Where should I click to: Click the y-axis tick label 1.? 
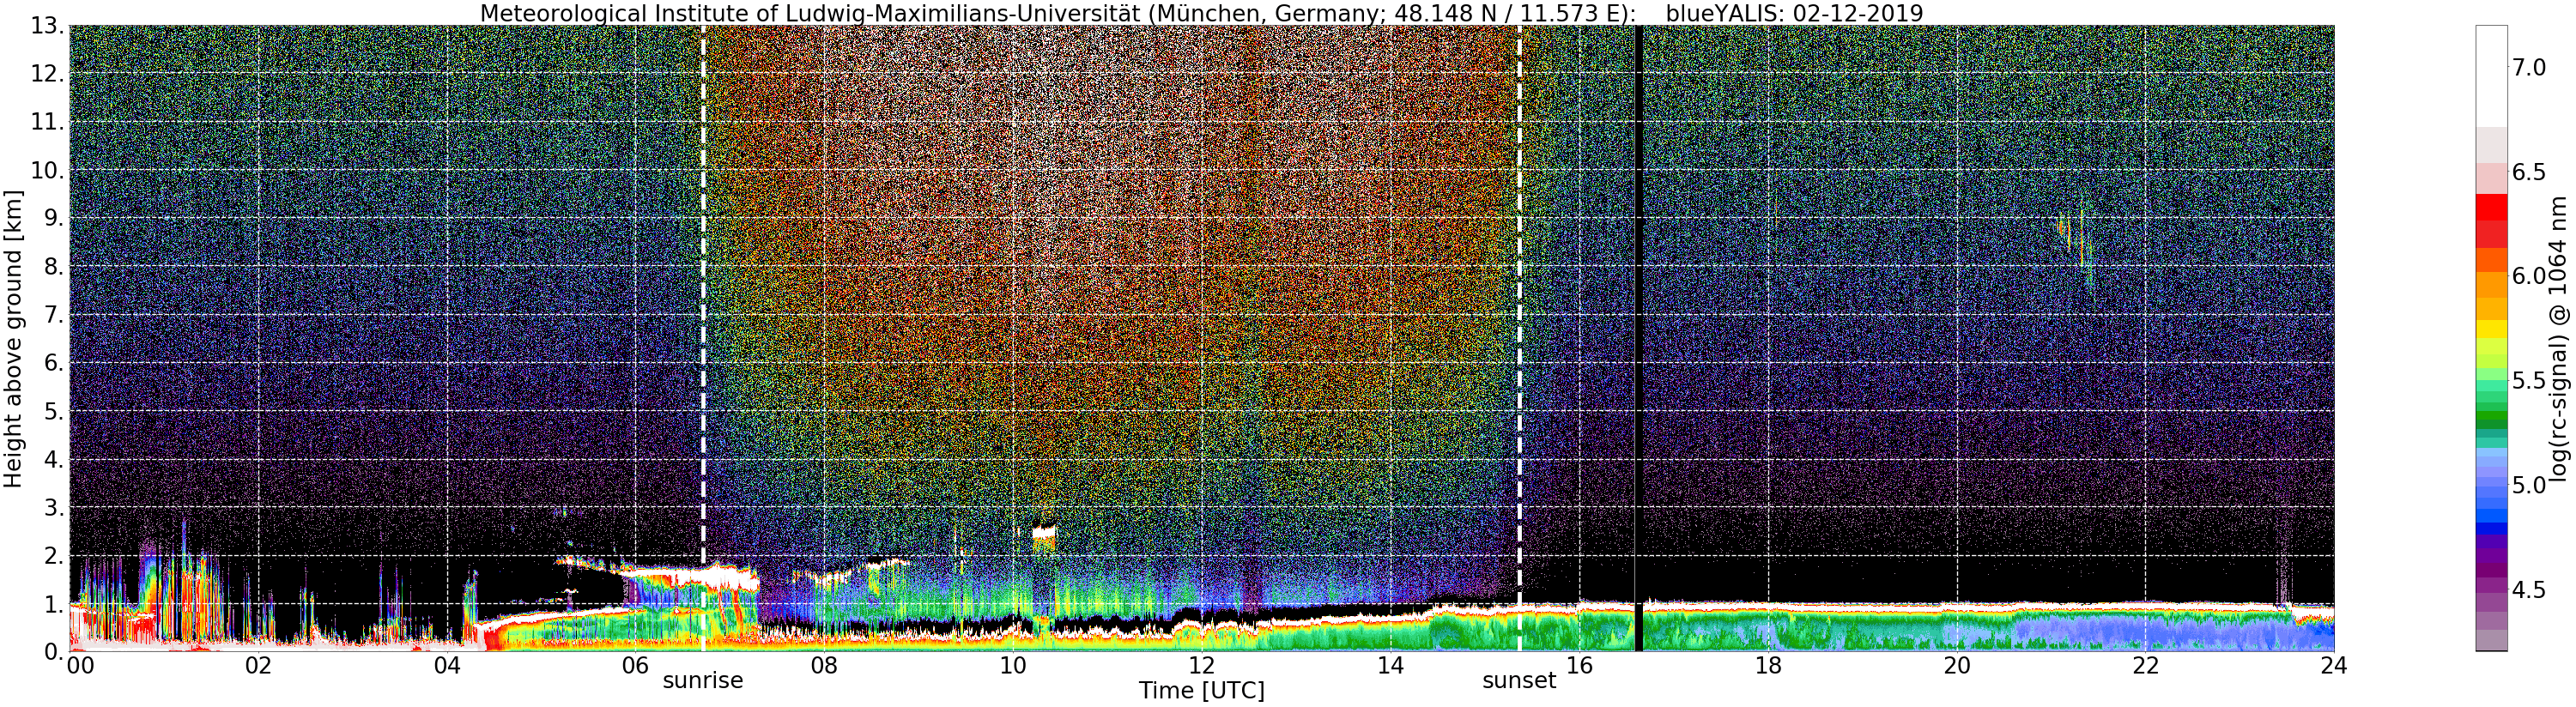coord(53,604)
